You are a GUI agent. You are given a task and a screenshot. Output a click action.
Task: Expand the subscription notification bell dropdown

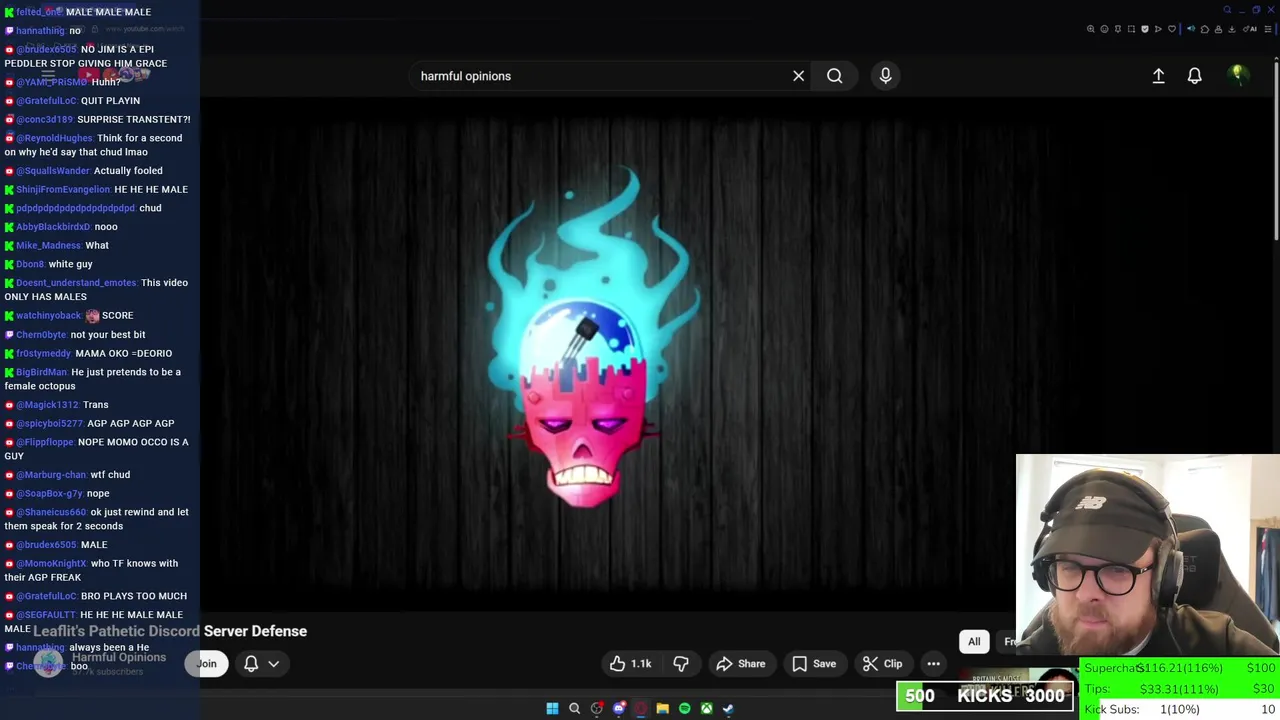(261, 663)
